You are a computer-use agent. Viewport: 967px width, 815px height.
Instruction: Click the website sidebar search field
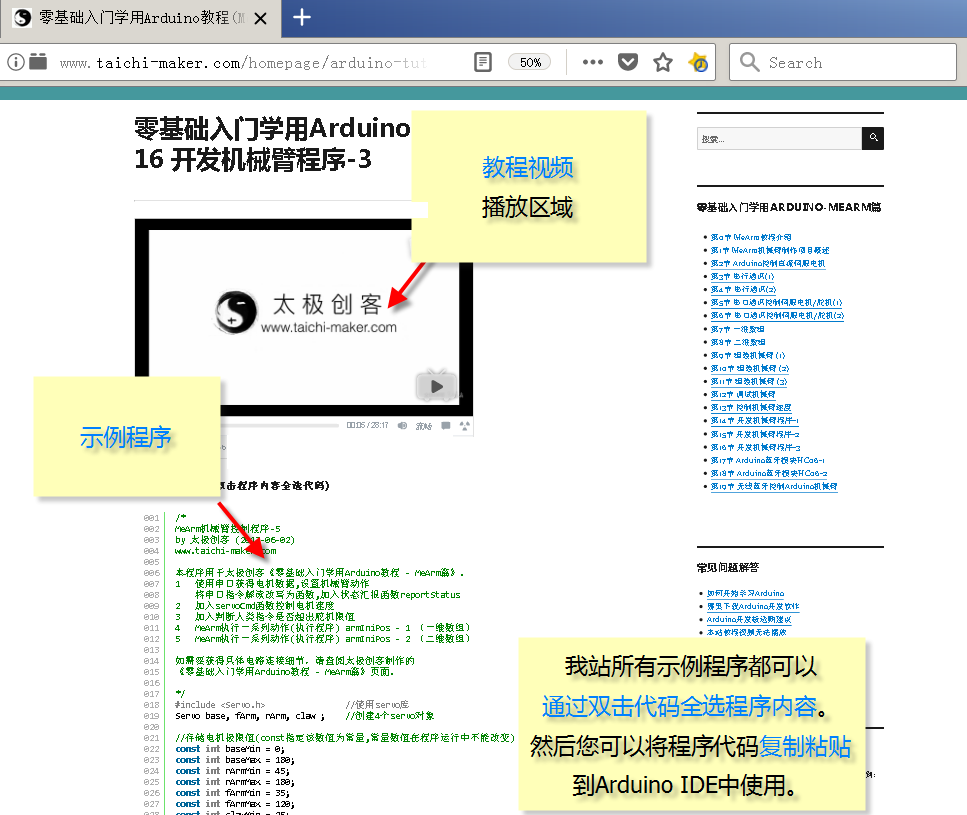(779, 139)
